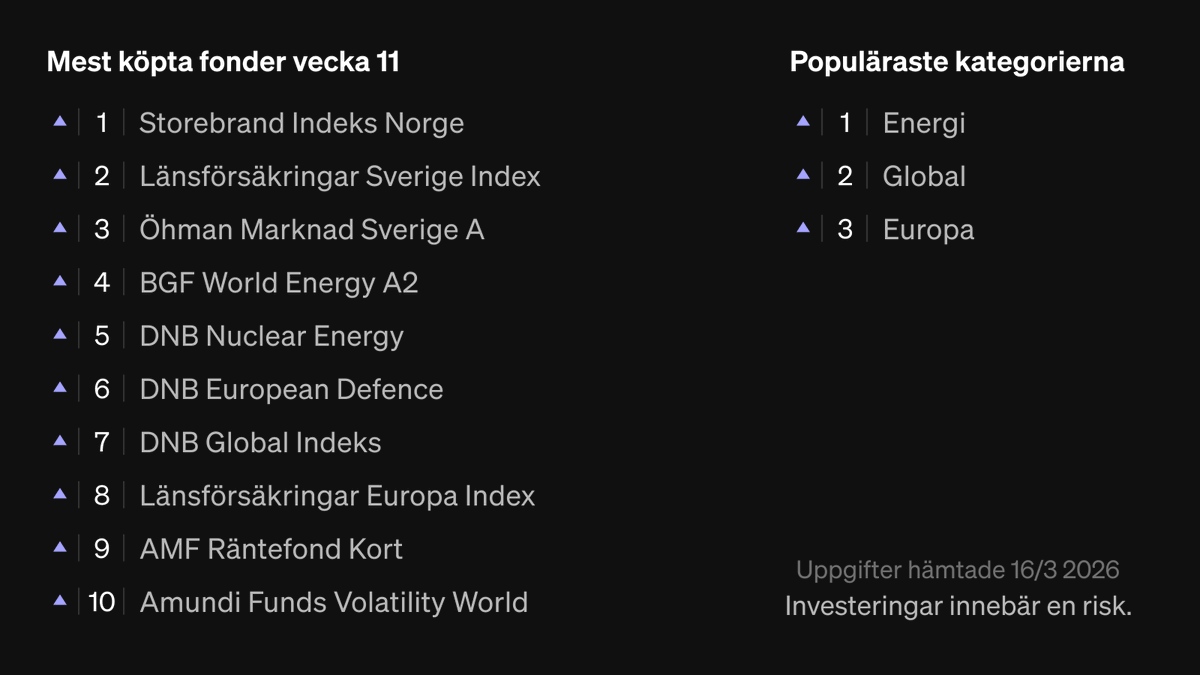Click the up arrow next to Global category
The width and height of the screenshot is (1200, 675).
point(803,174)
